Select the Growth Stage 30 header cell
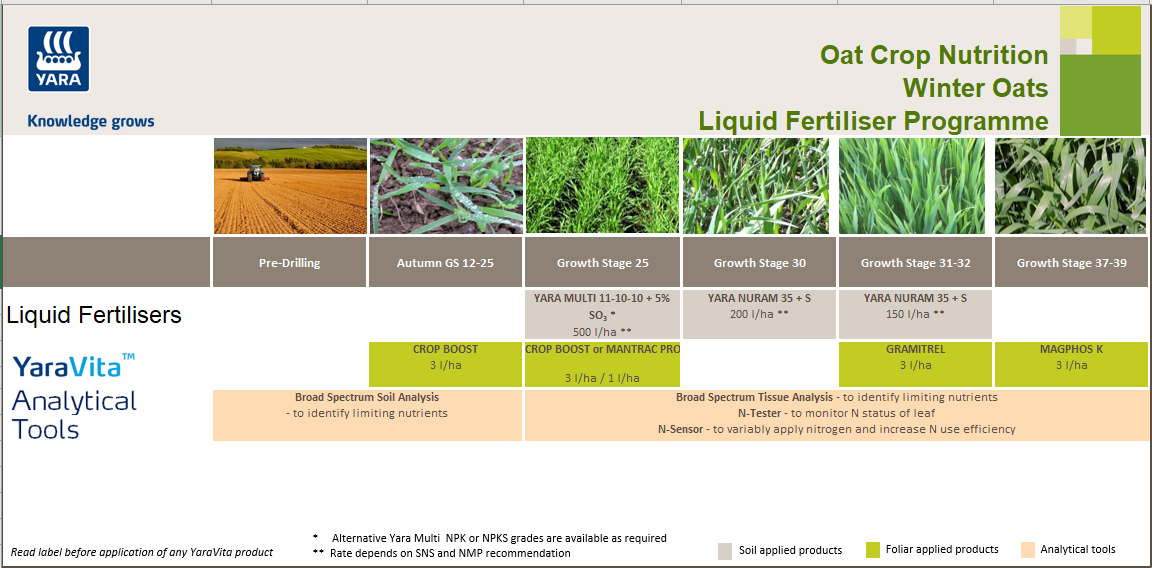This screenshot has width=1152, height=568. (759, 263)
